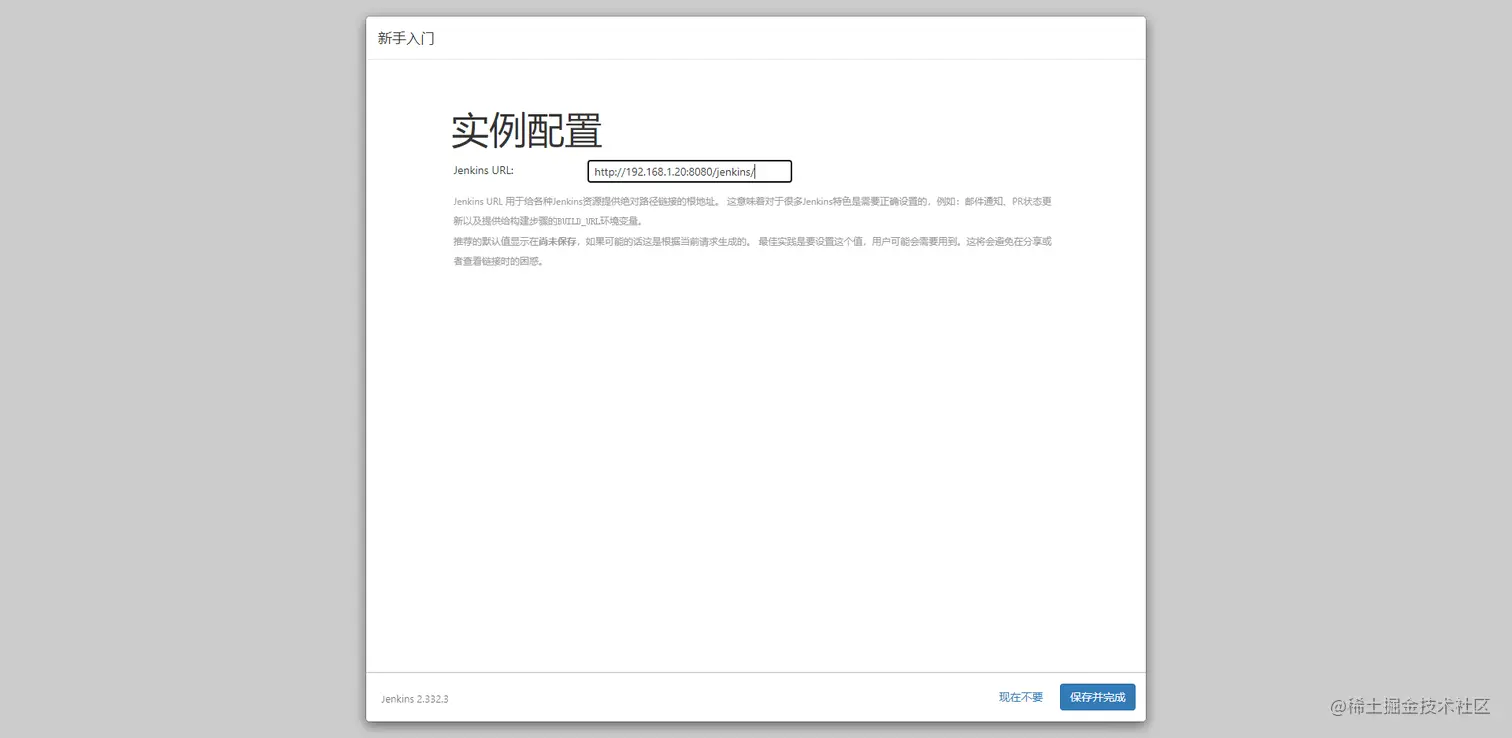Click the Jenkins URL: label
The height and width of the screenshot is (738, 1512).
483,170
